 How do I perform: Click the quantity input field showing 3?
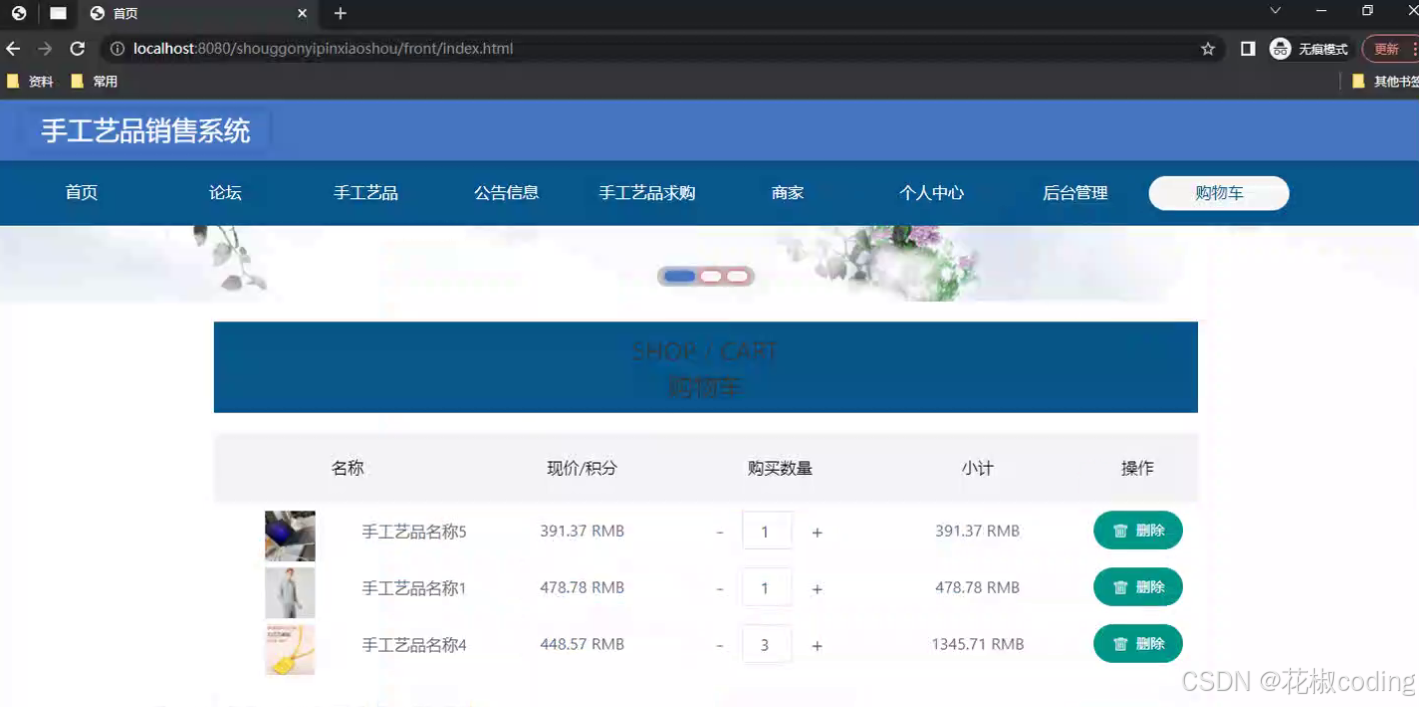pyautogui.click(x=767, y=644)
